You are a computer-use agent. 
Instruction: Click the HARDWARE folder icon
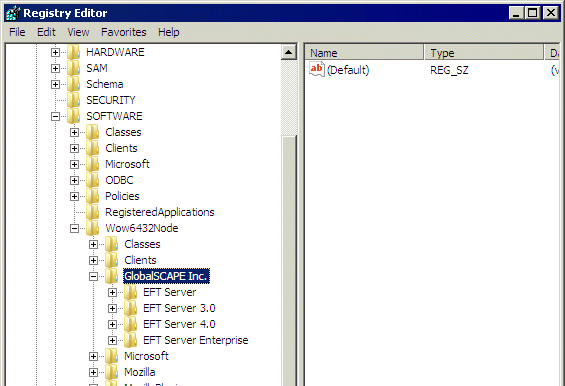[74, 52]
